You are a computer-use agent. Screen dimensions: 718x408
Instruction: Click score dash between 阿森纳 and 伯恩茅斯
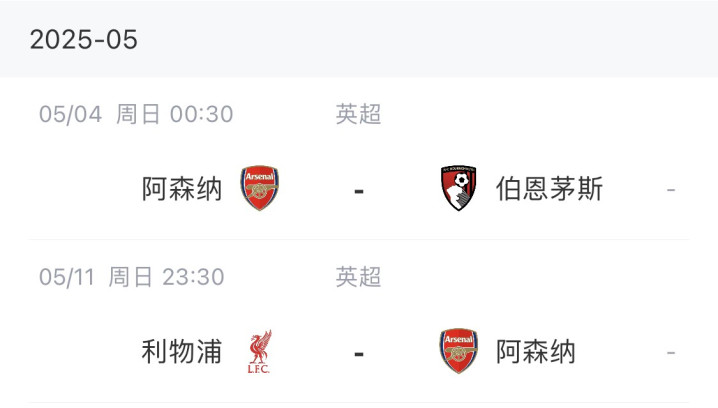click(x=359, y=189)
